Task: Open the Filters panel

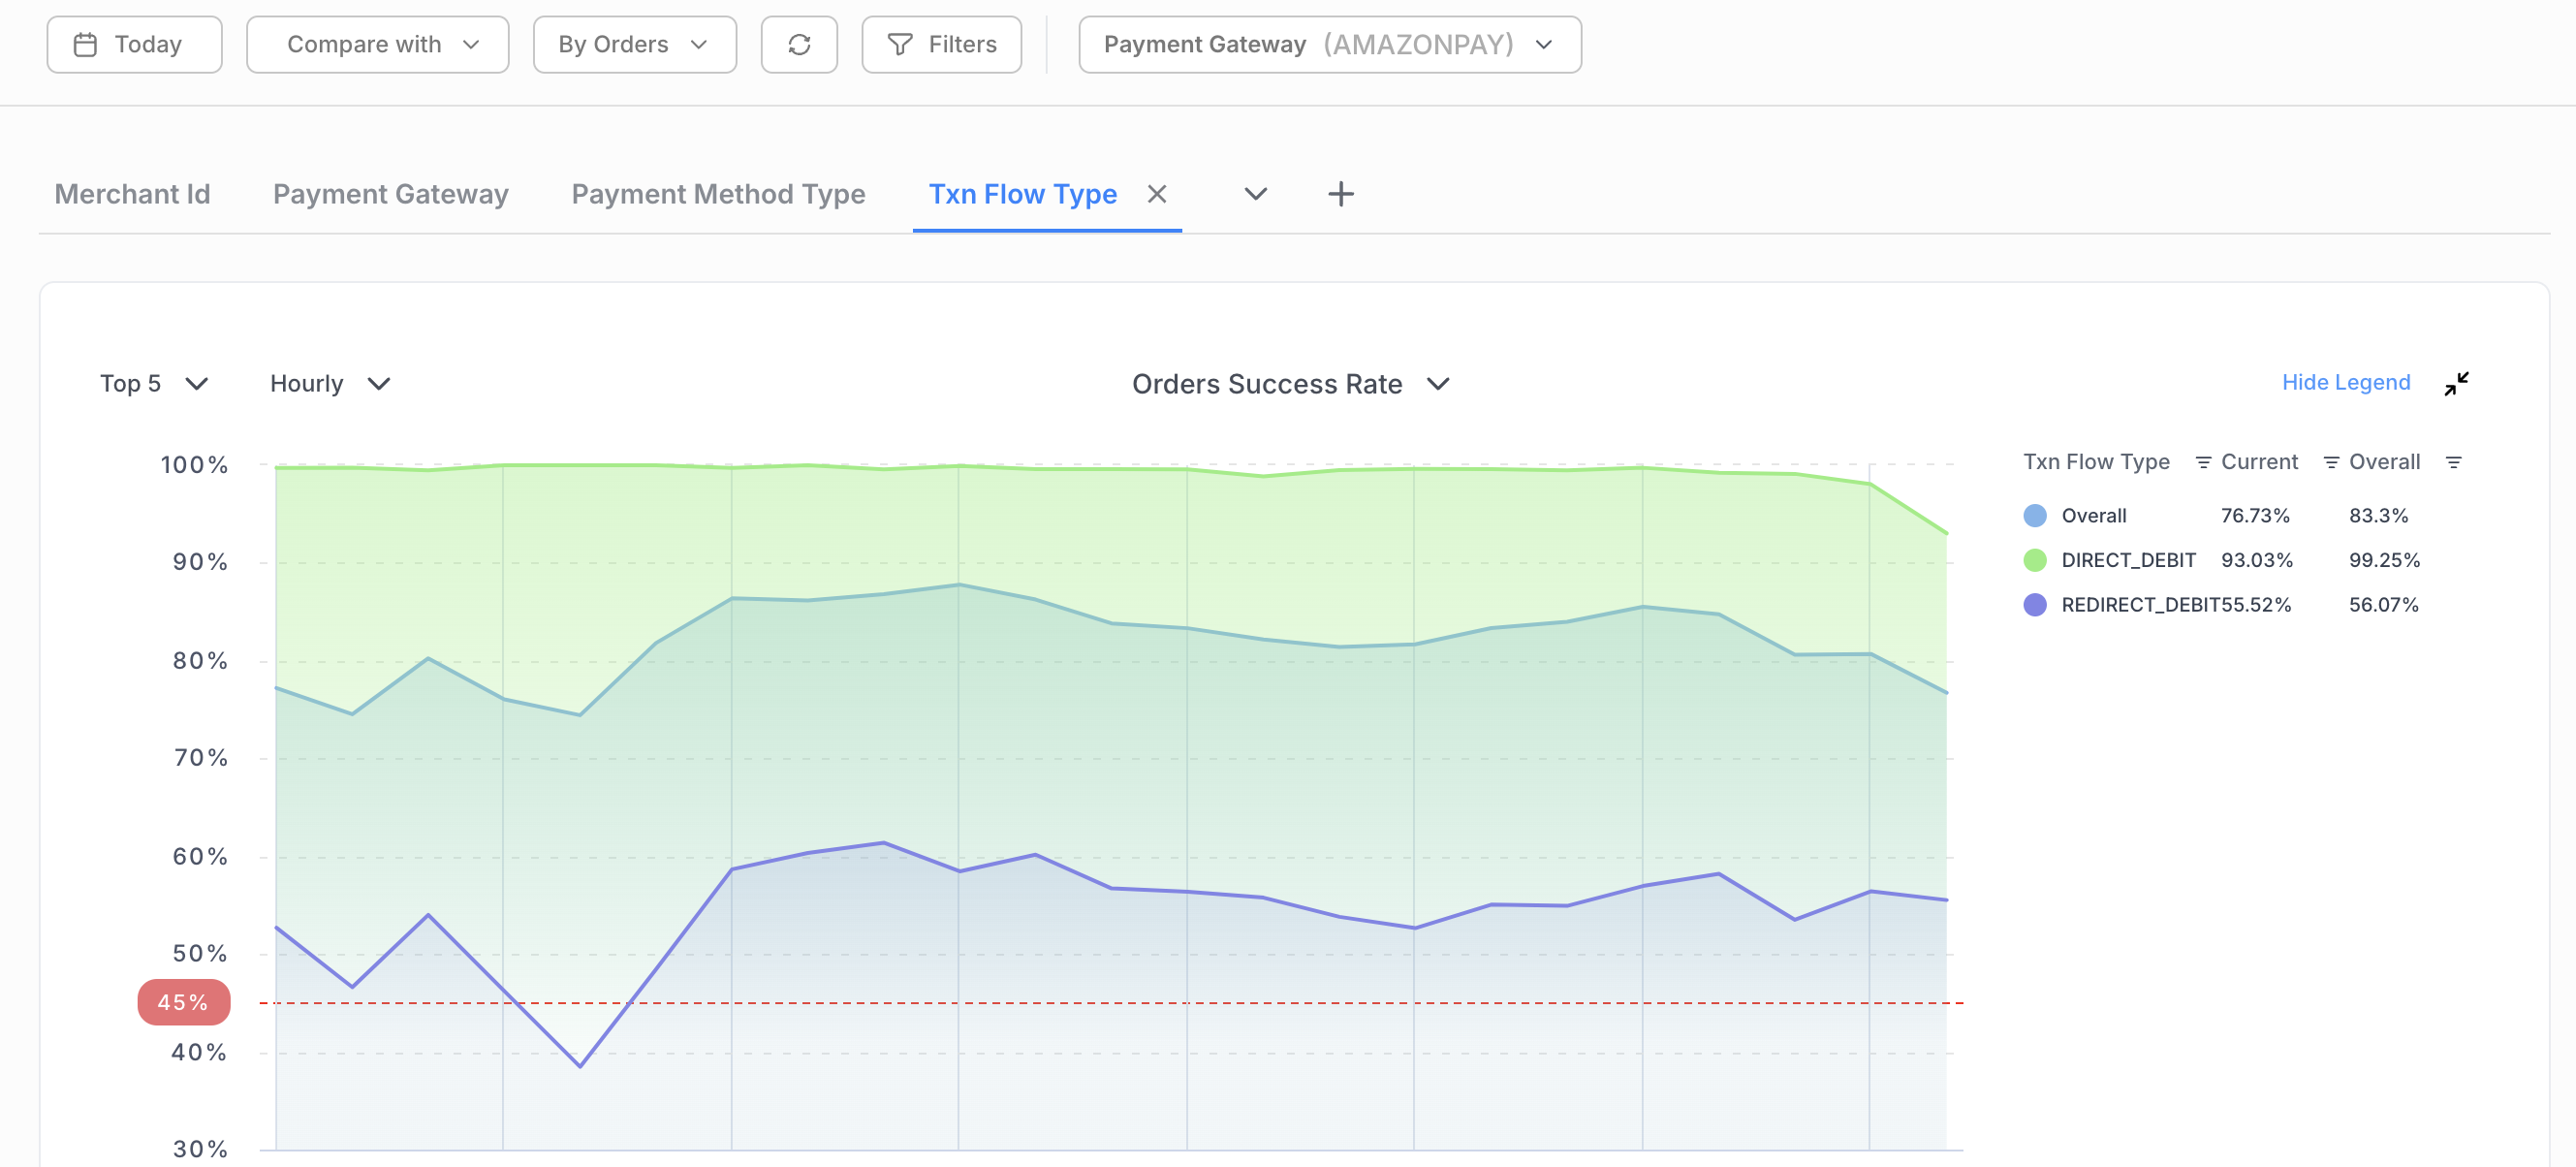Action: (941, 45)
